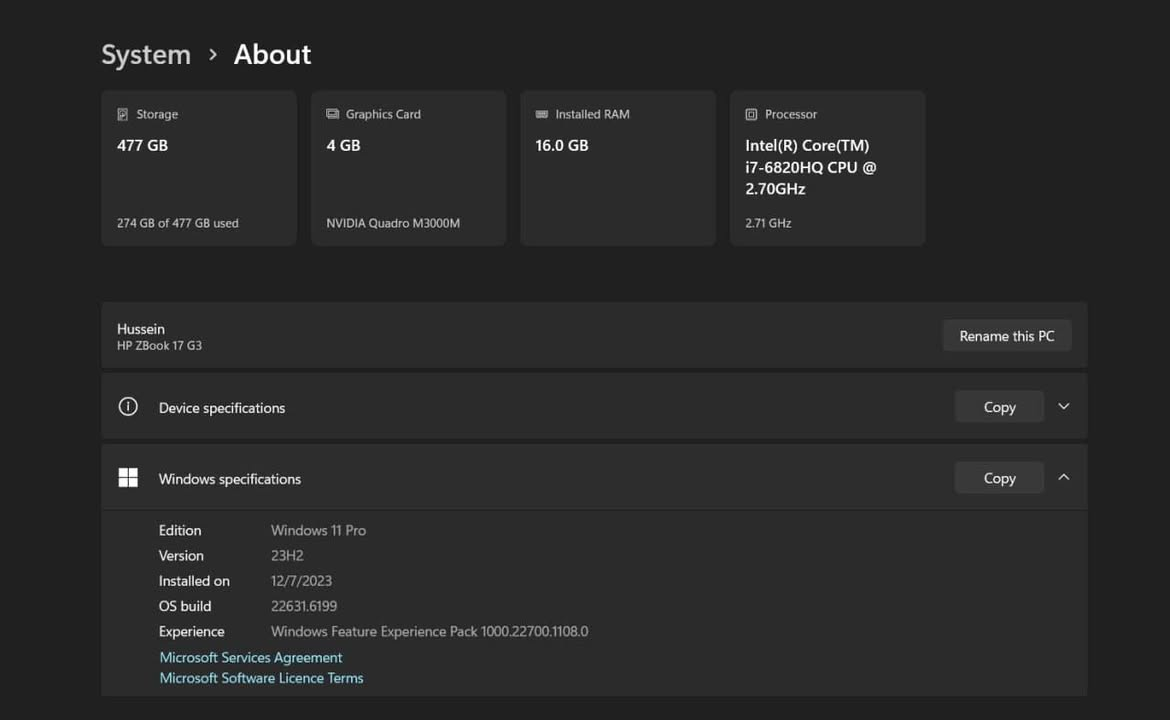Click the Device specifications row label
The height and width of the screenshot is (720, 1170).
tap(222, 408)
